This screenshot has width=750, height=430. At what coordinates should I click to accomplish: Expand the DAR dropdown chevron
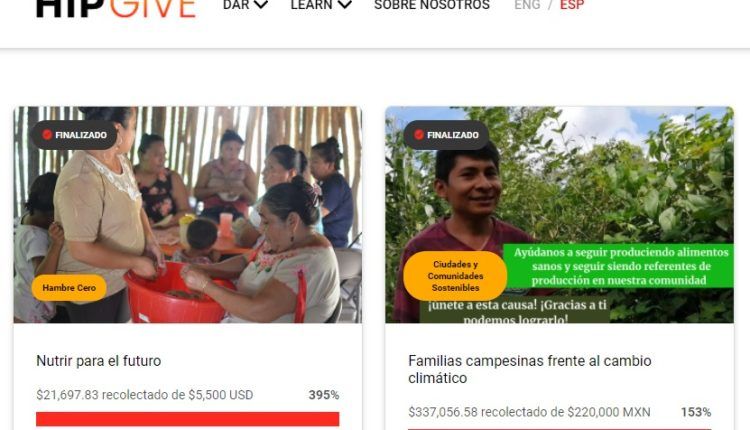coord(261,5)
